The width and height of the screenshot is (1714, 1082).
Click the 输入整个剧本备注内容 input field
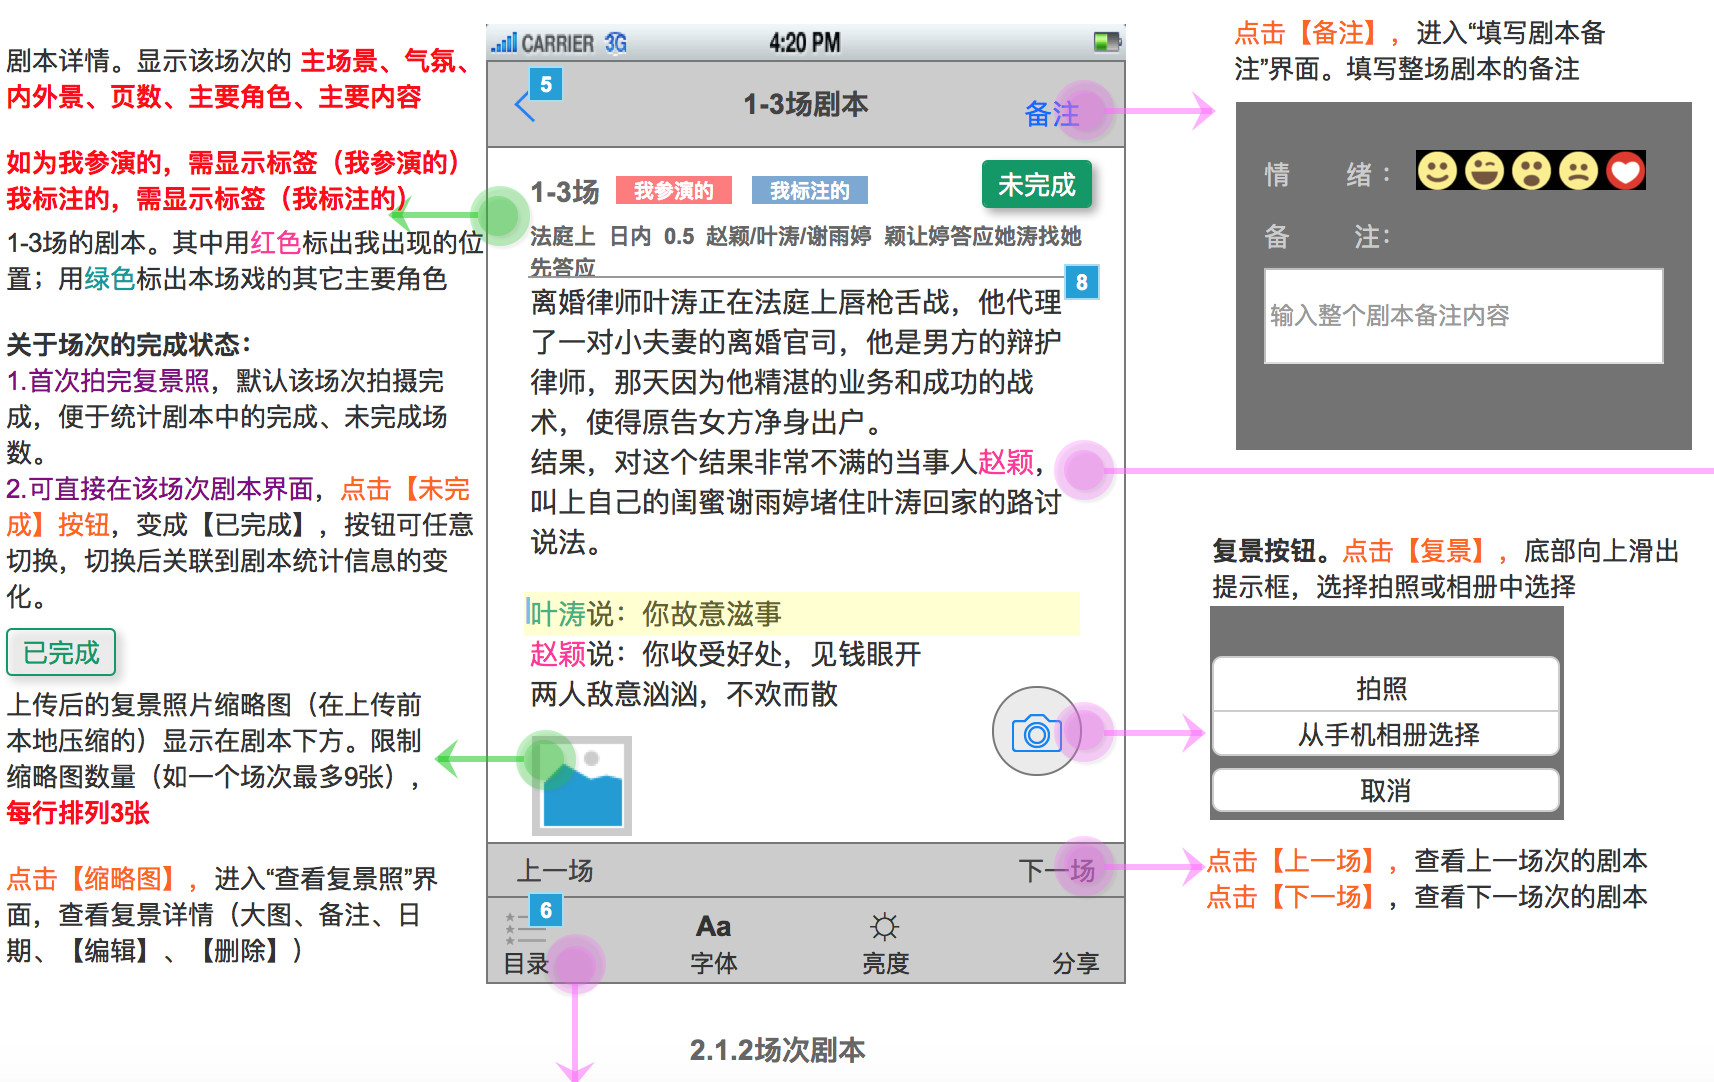[1463, 316]
